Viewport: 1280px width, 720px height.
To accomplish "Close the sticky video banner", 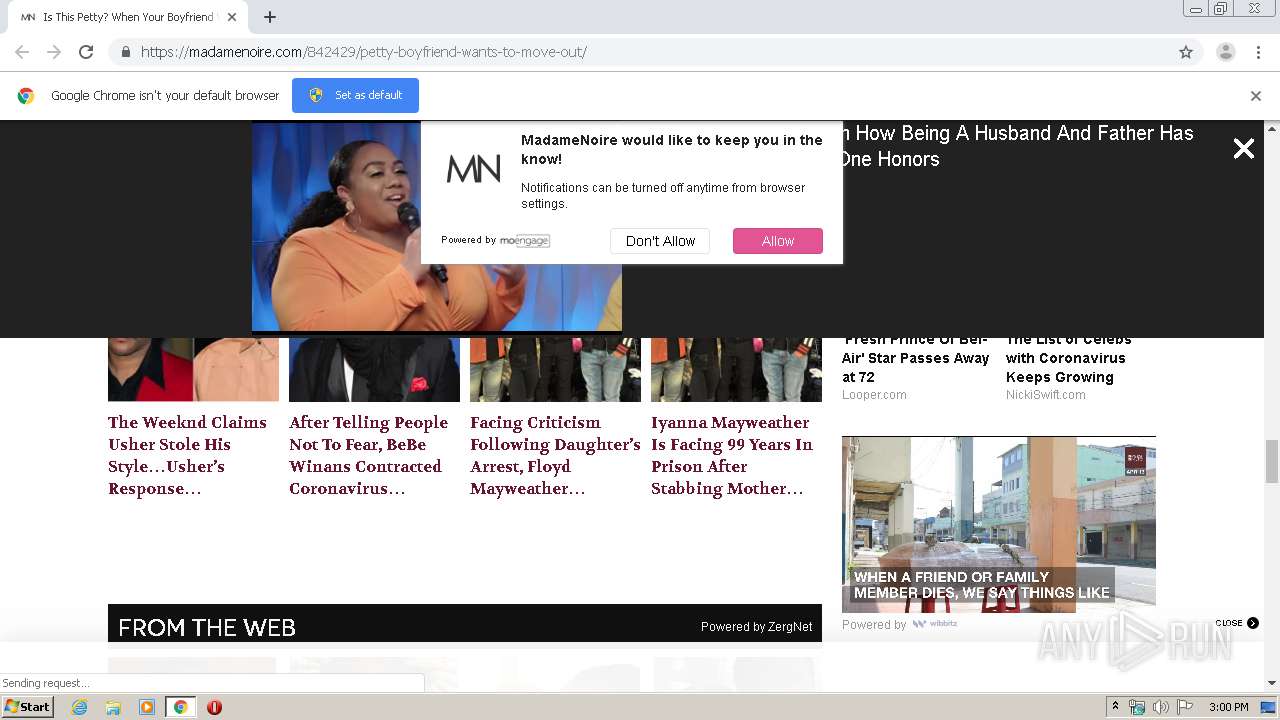I will click(1244, 149).
